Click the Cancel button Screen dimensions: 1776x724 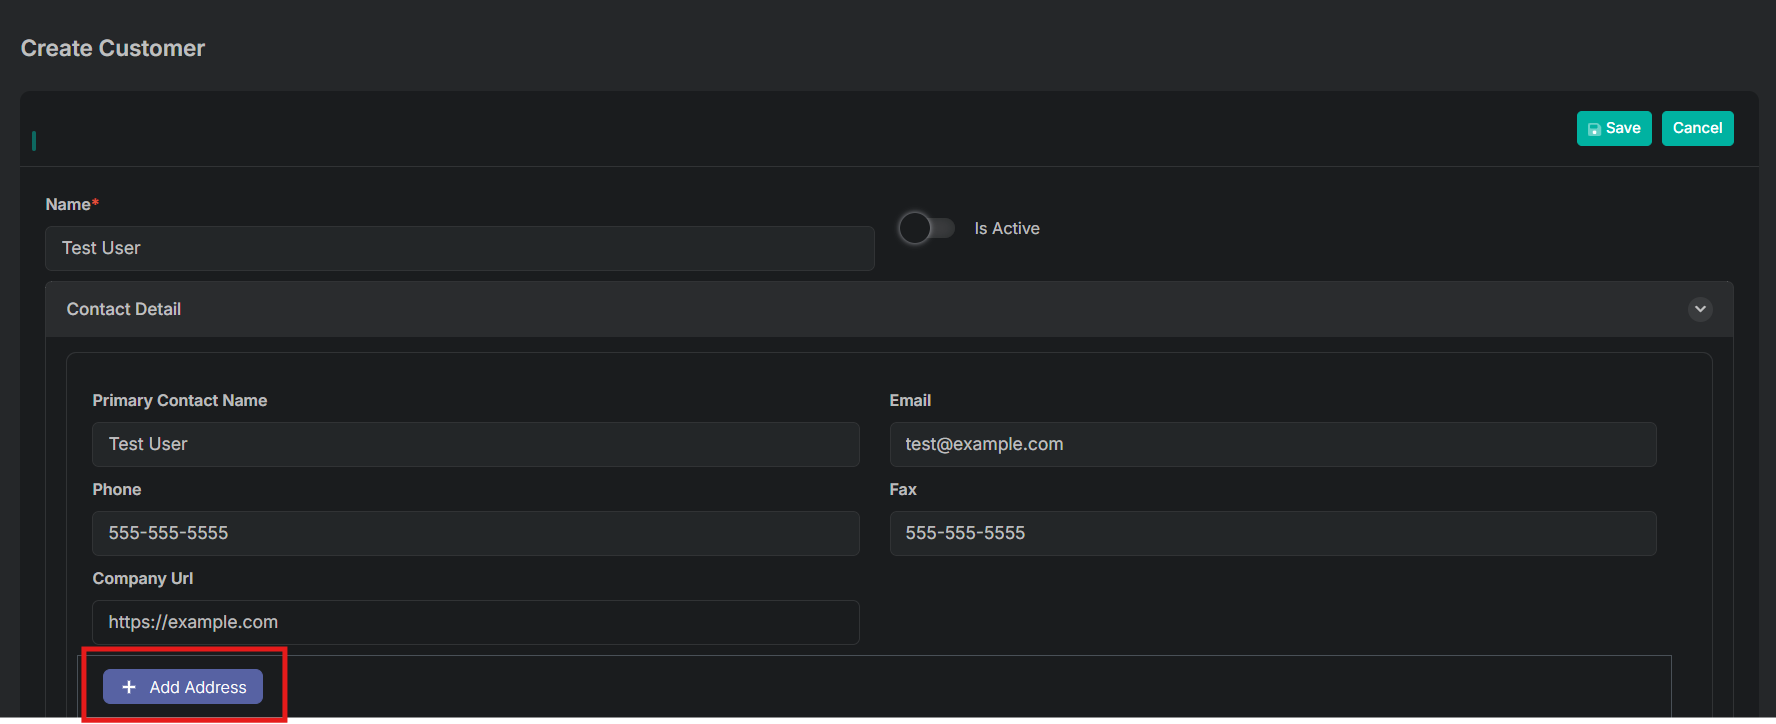[1697, 128]
